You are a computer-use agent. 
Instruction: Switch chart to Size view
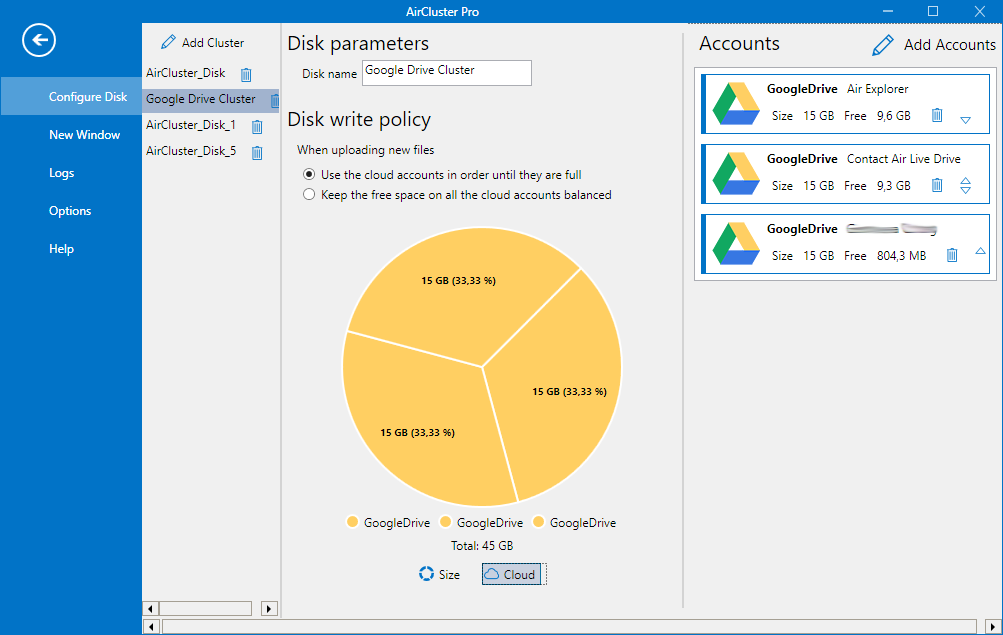(439, 574)
